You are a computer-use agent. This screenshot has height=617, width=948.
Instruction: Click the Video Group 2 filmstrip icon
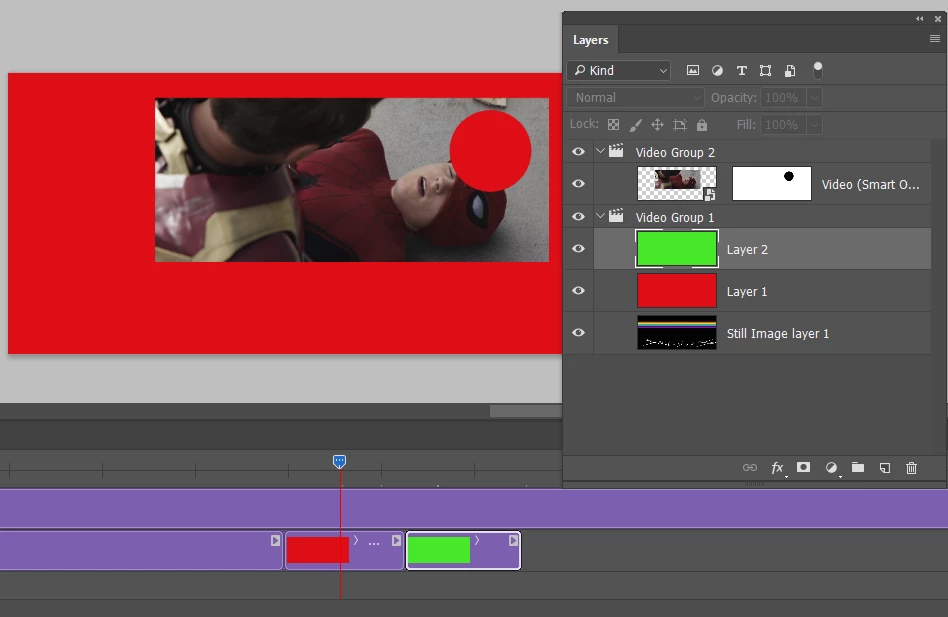click(616, 151)
